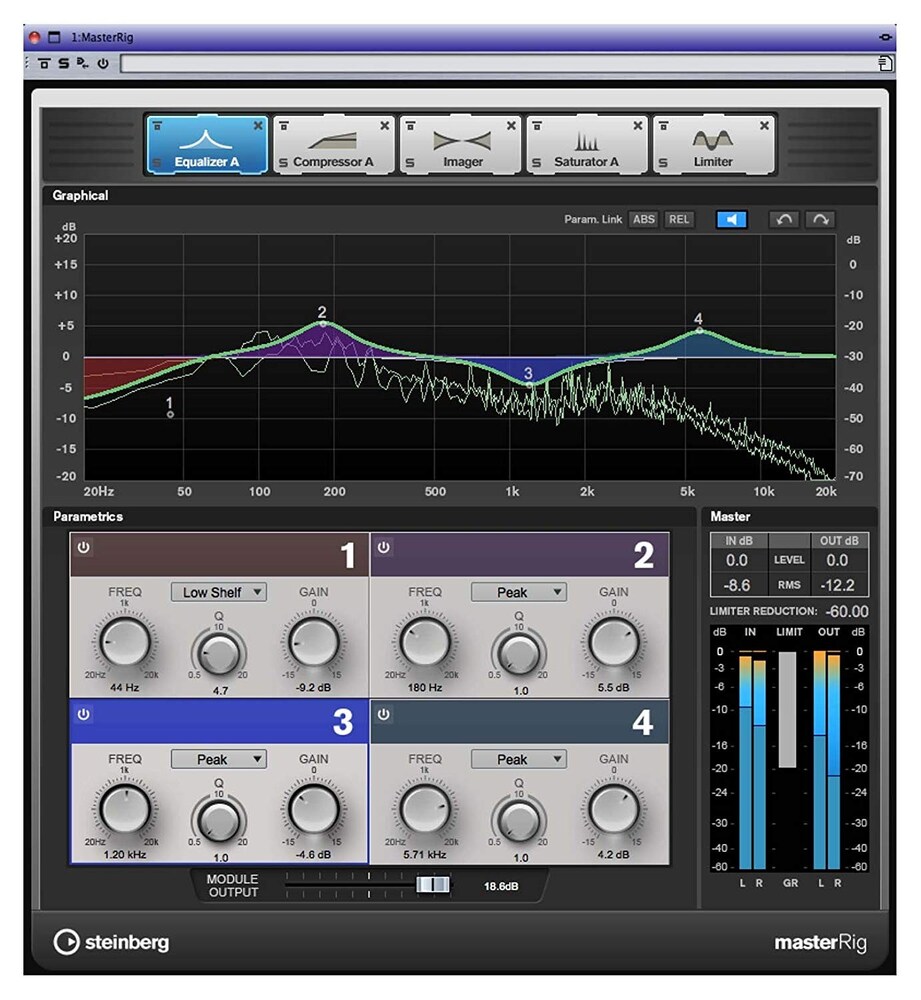921x1000 pixels.
Task: Click the pin icon in the title bar
Action: (x=885, y=38)
